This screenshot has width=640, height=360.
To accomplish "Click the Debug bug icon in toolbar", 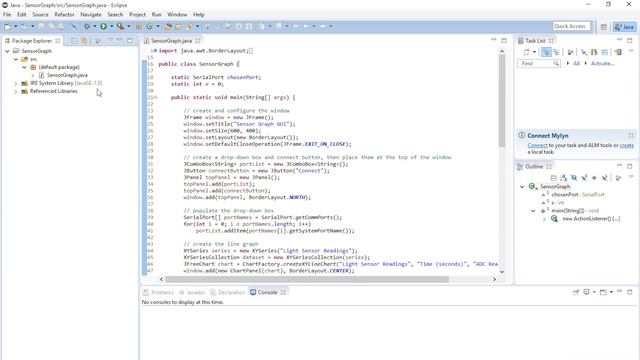I will [87, 27].
